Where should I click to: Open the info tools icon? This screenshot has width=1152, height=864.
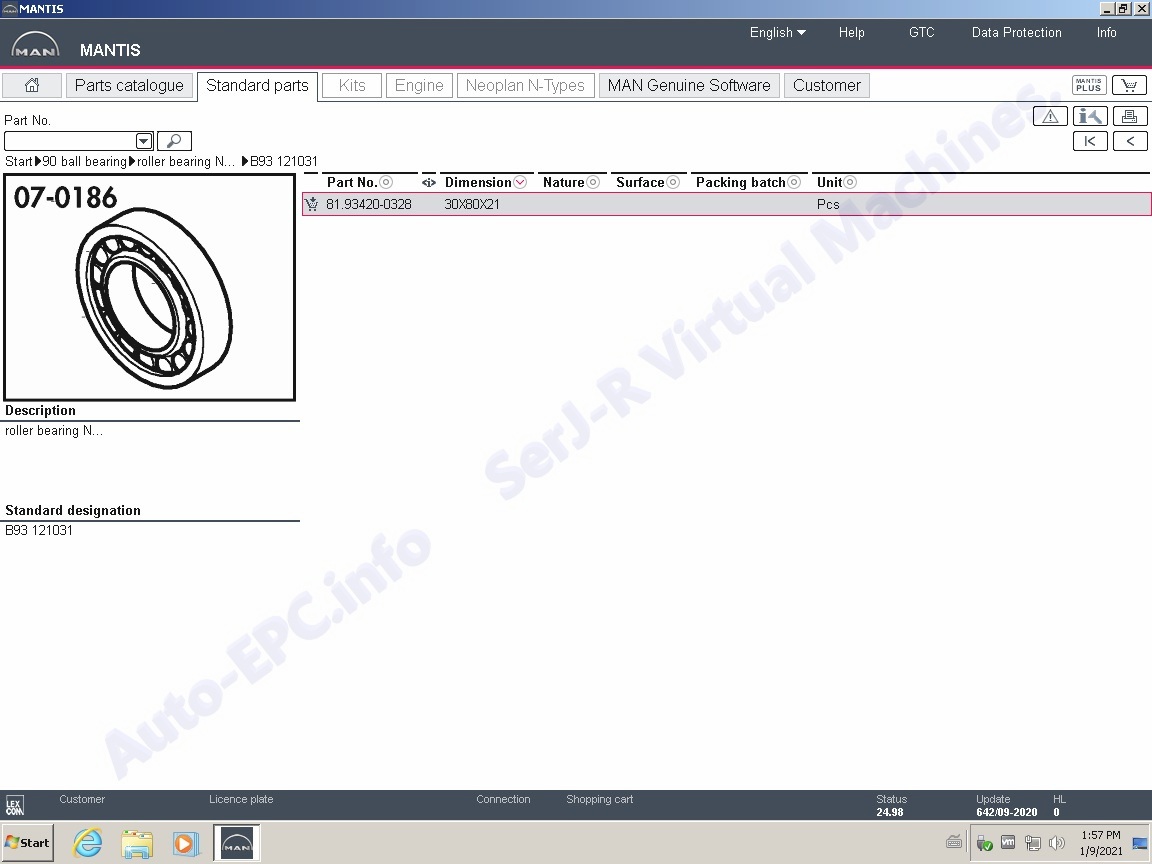click(1090, 116)
